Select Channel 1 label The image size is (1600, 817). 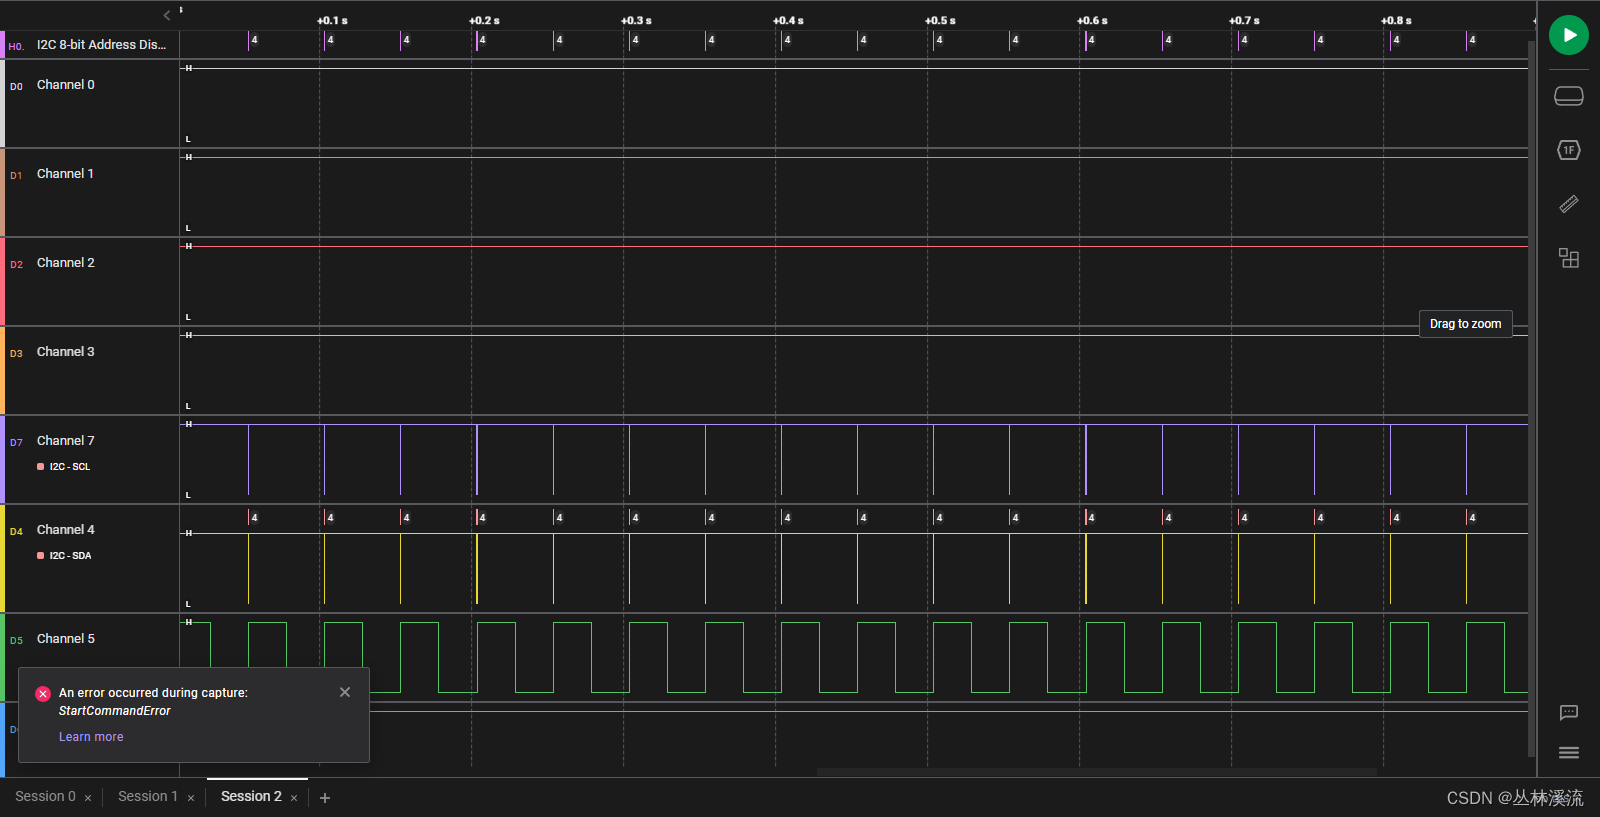pos(65,174)
